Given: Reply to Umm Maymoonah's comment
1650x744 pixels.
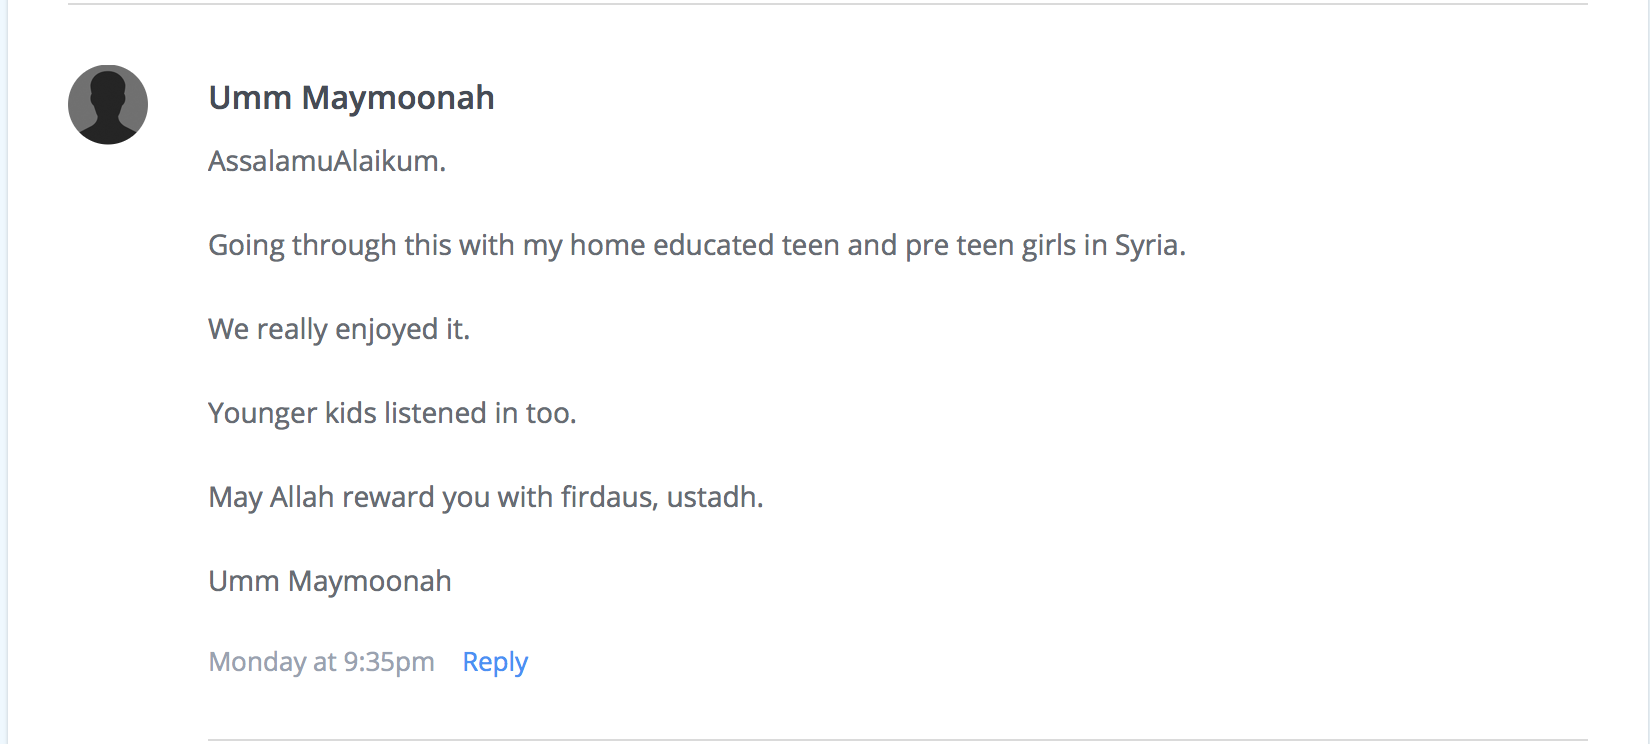Looking at the screenshot, I should pyautogui.click(x=495, y=662).
